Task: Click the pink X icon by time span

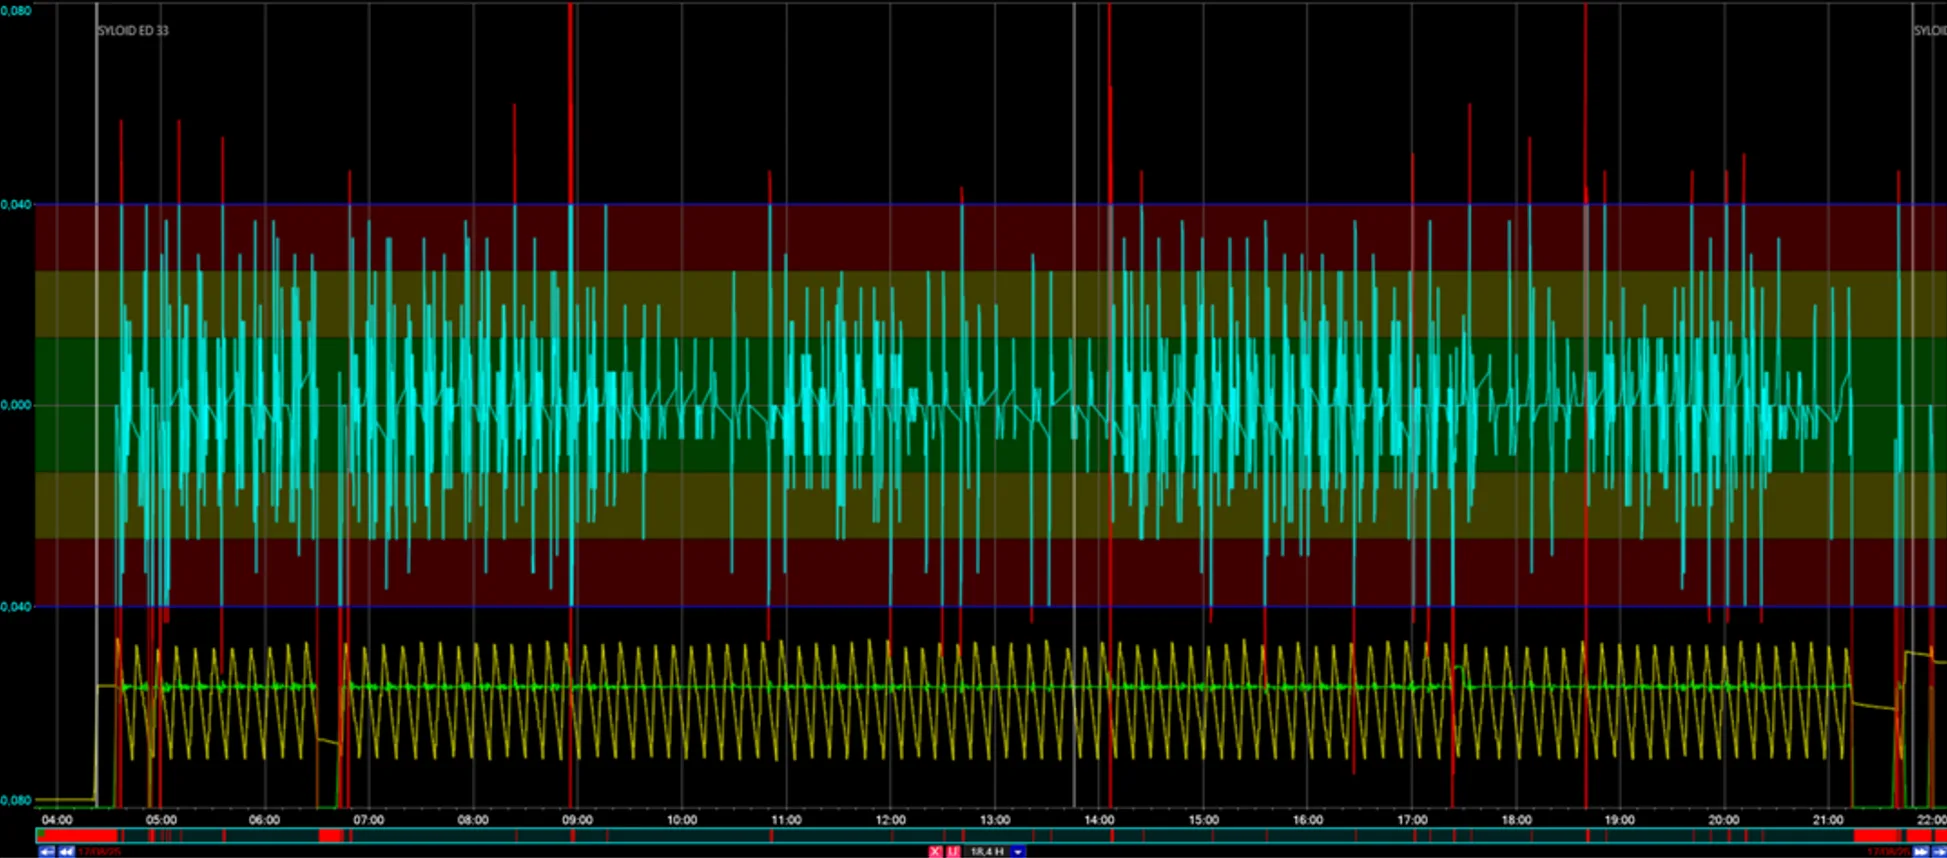Action: coord(935,852)
